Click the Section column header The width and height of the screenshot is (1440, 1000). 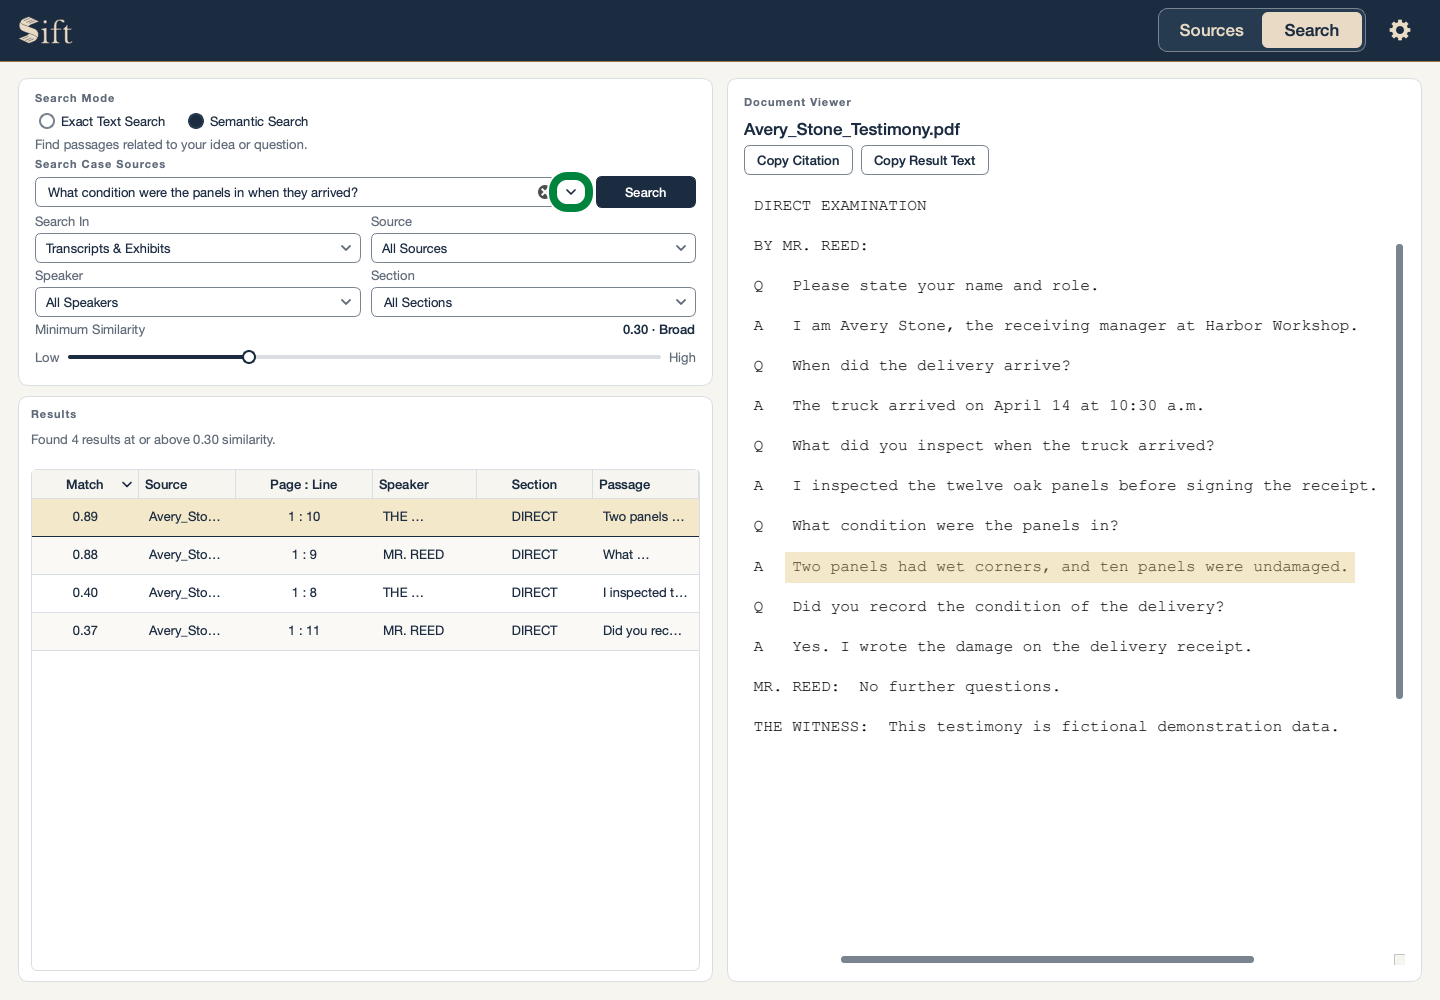[x=534, y=484]
